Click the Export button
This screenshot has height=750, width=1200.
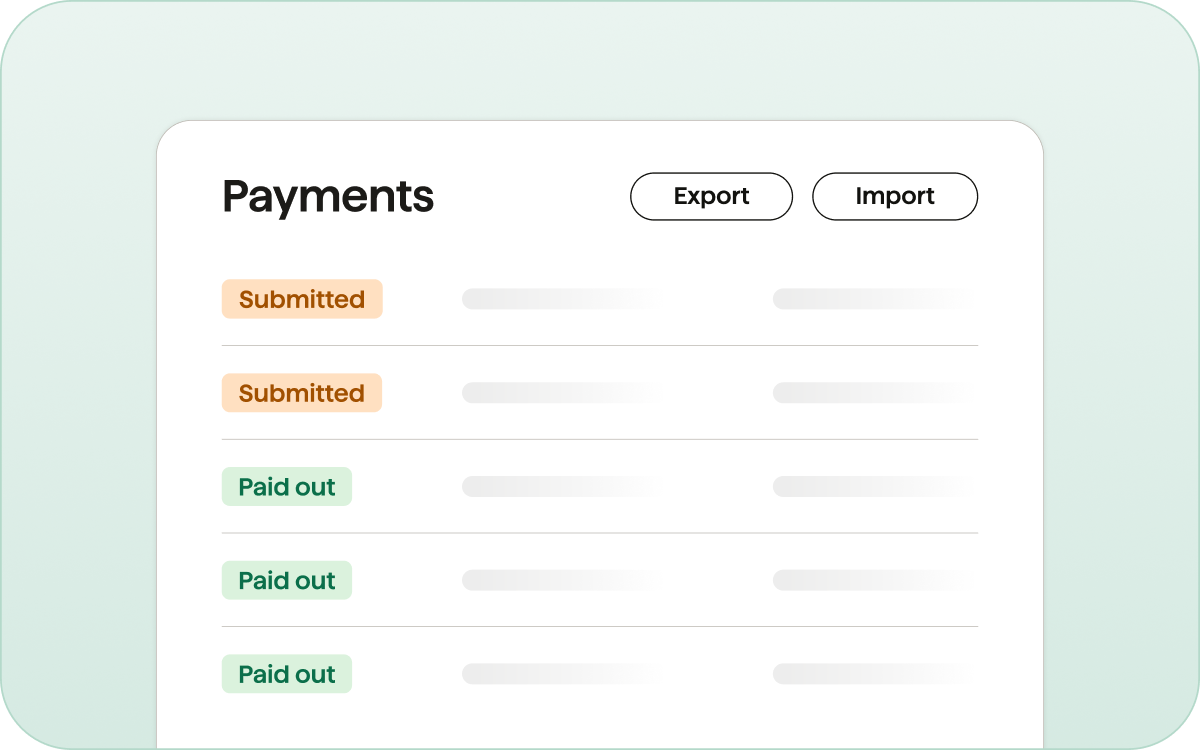[x=711, y=196]
